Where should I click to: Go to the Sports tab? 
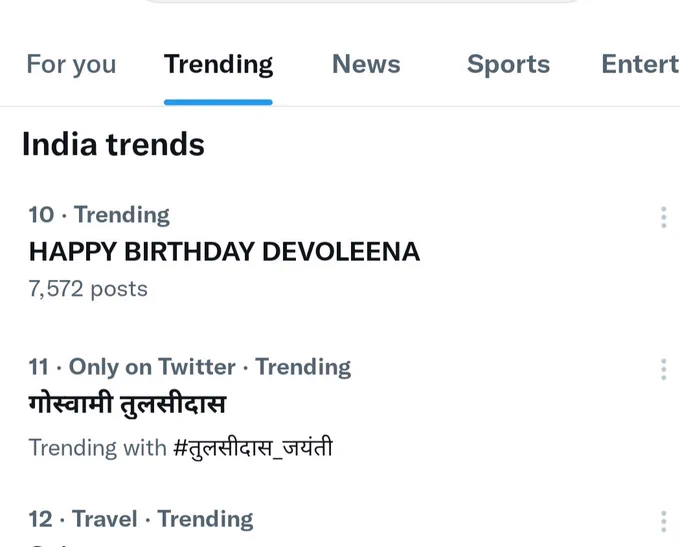click(x=508, y=64)
